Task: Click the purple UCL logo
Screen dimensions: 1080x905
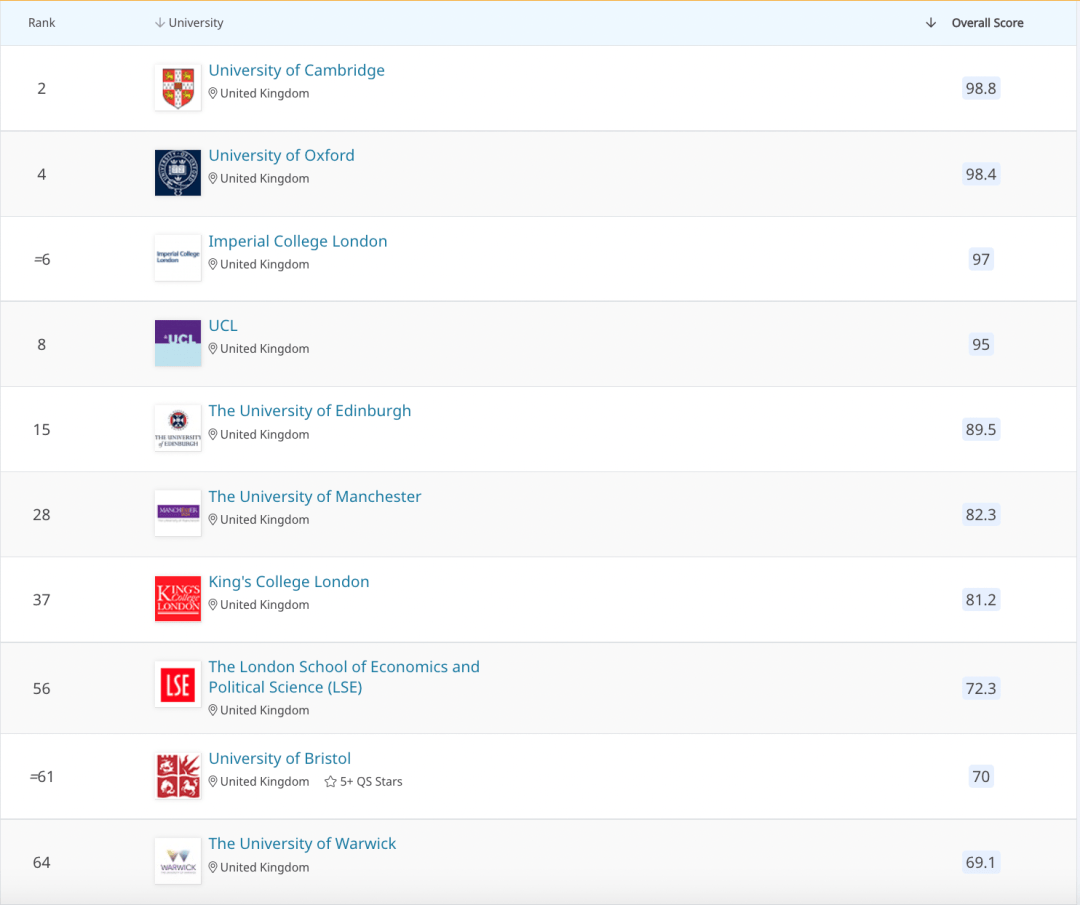Action: (177, 343)
